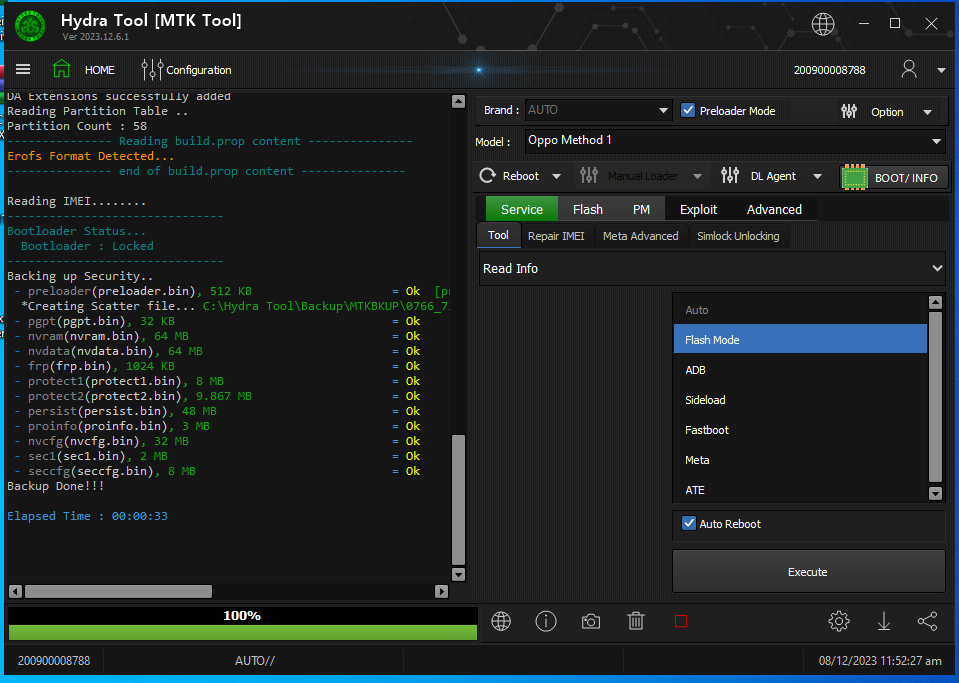This screenshot has width=959, height=683.
Task: Click serial 200900008788 in status bar
Action: pyautogui.click(x=54, y=660)
